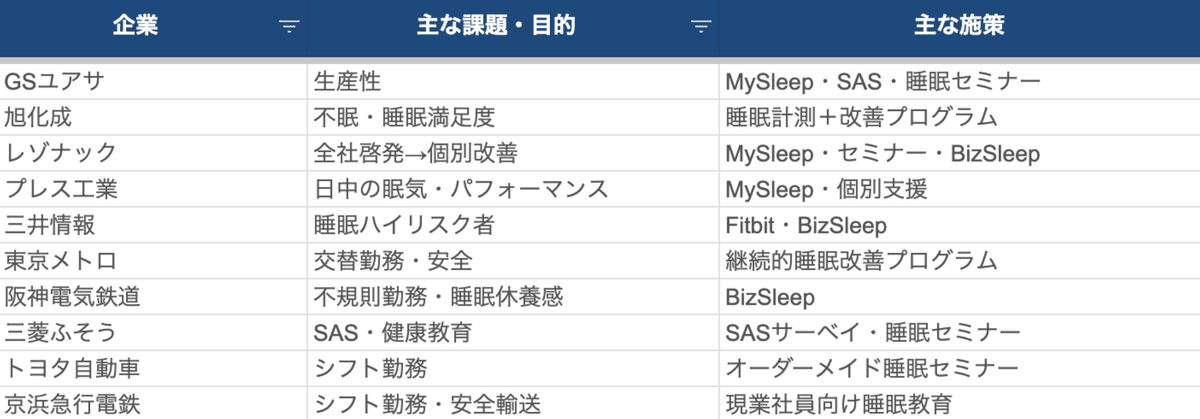Screen dimensions: 1200x419
Task: Click the 三菱ふそう cell
Action: (154, 333)
